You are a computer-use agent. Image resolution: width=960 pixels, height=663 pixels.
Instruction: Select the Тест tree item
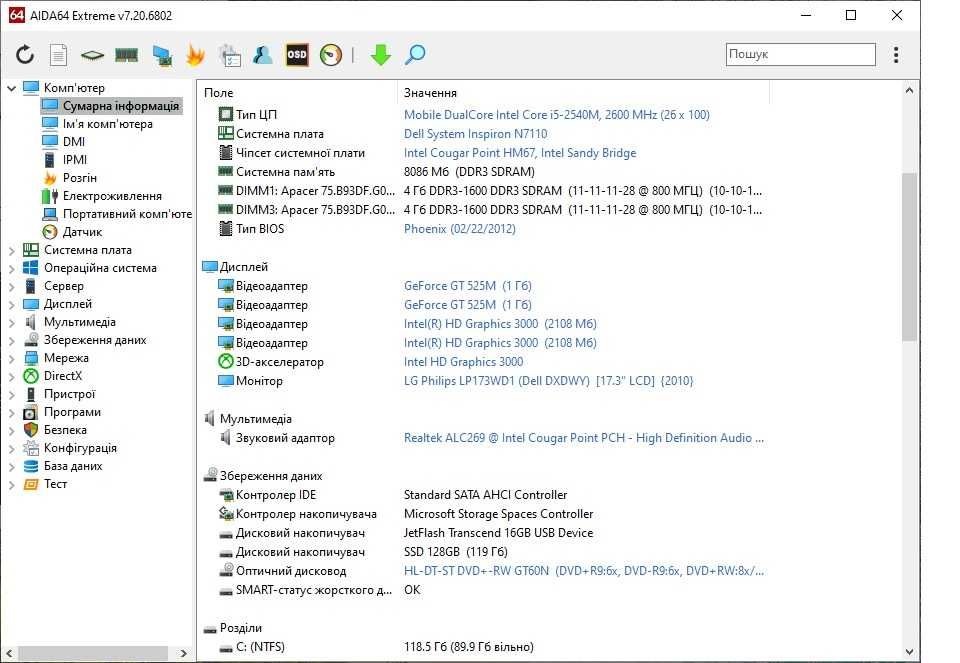(x=55, y=484)
